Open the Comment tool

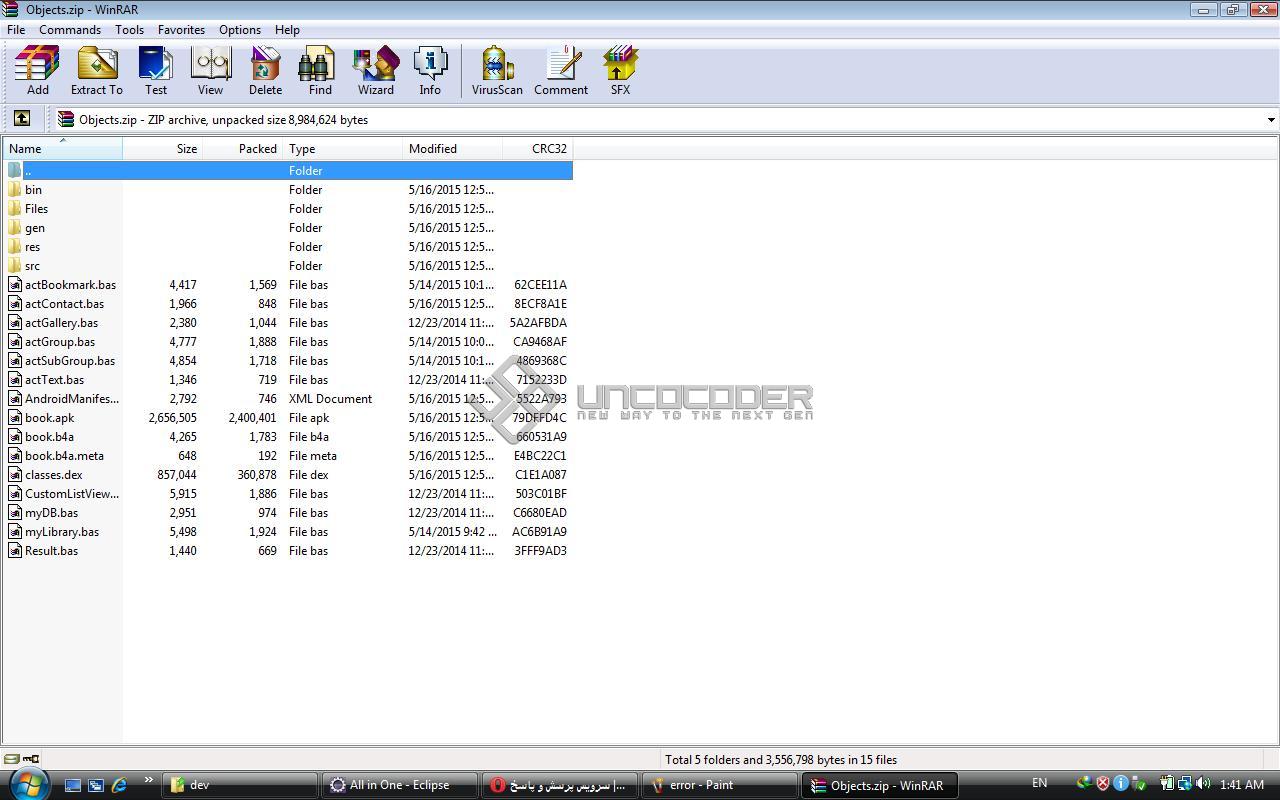click(x=561, y=70)
